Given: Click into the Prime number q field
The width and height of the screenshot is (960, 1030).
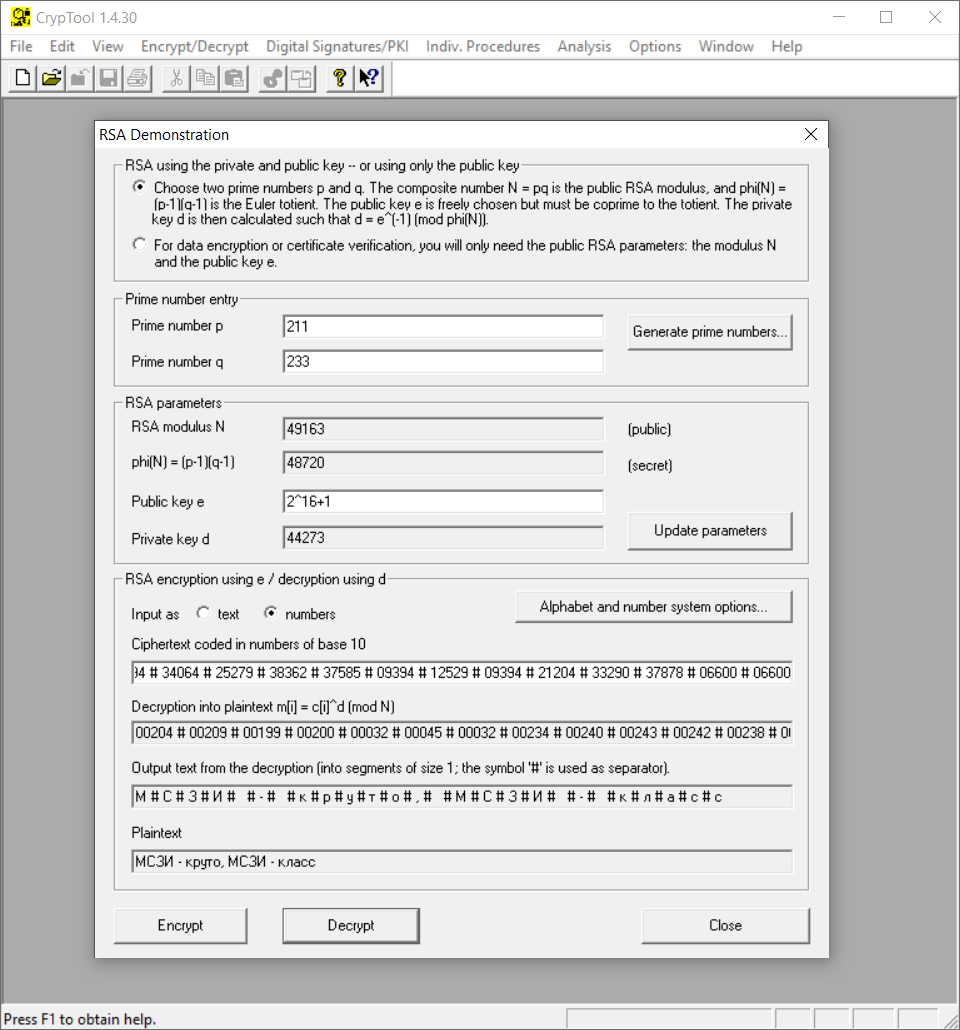Looking at the screenshot, I should click(x=443, y=361).
